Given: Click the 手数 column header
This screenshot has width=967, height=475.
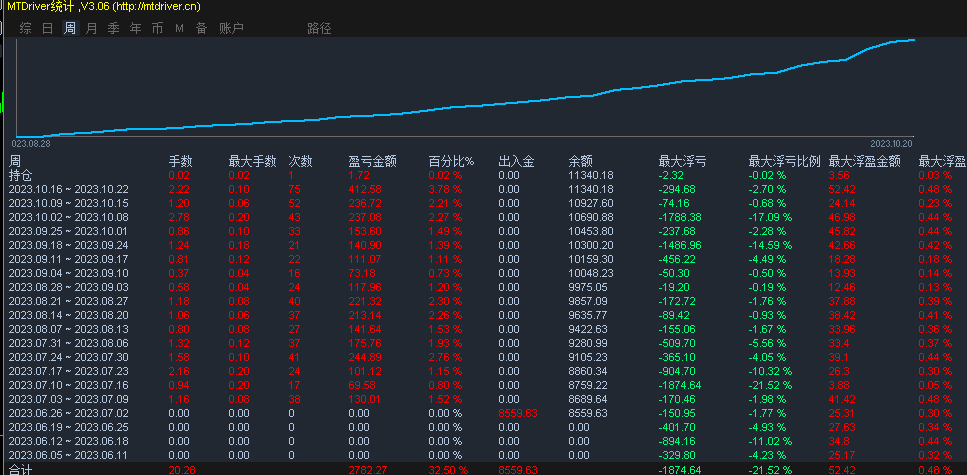Looking at the screenshot, I should 181,162.
